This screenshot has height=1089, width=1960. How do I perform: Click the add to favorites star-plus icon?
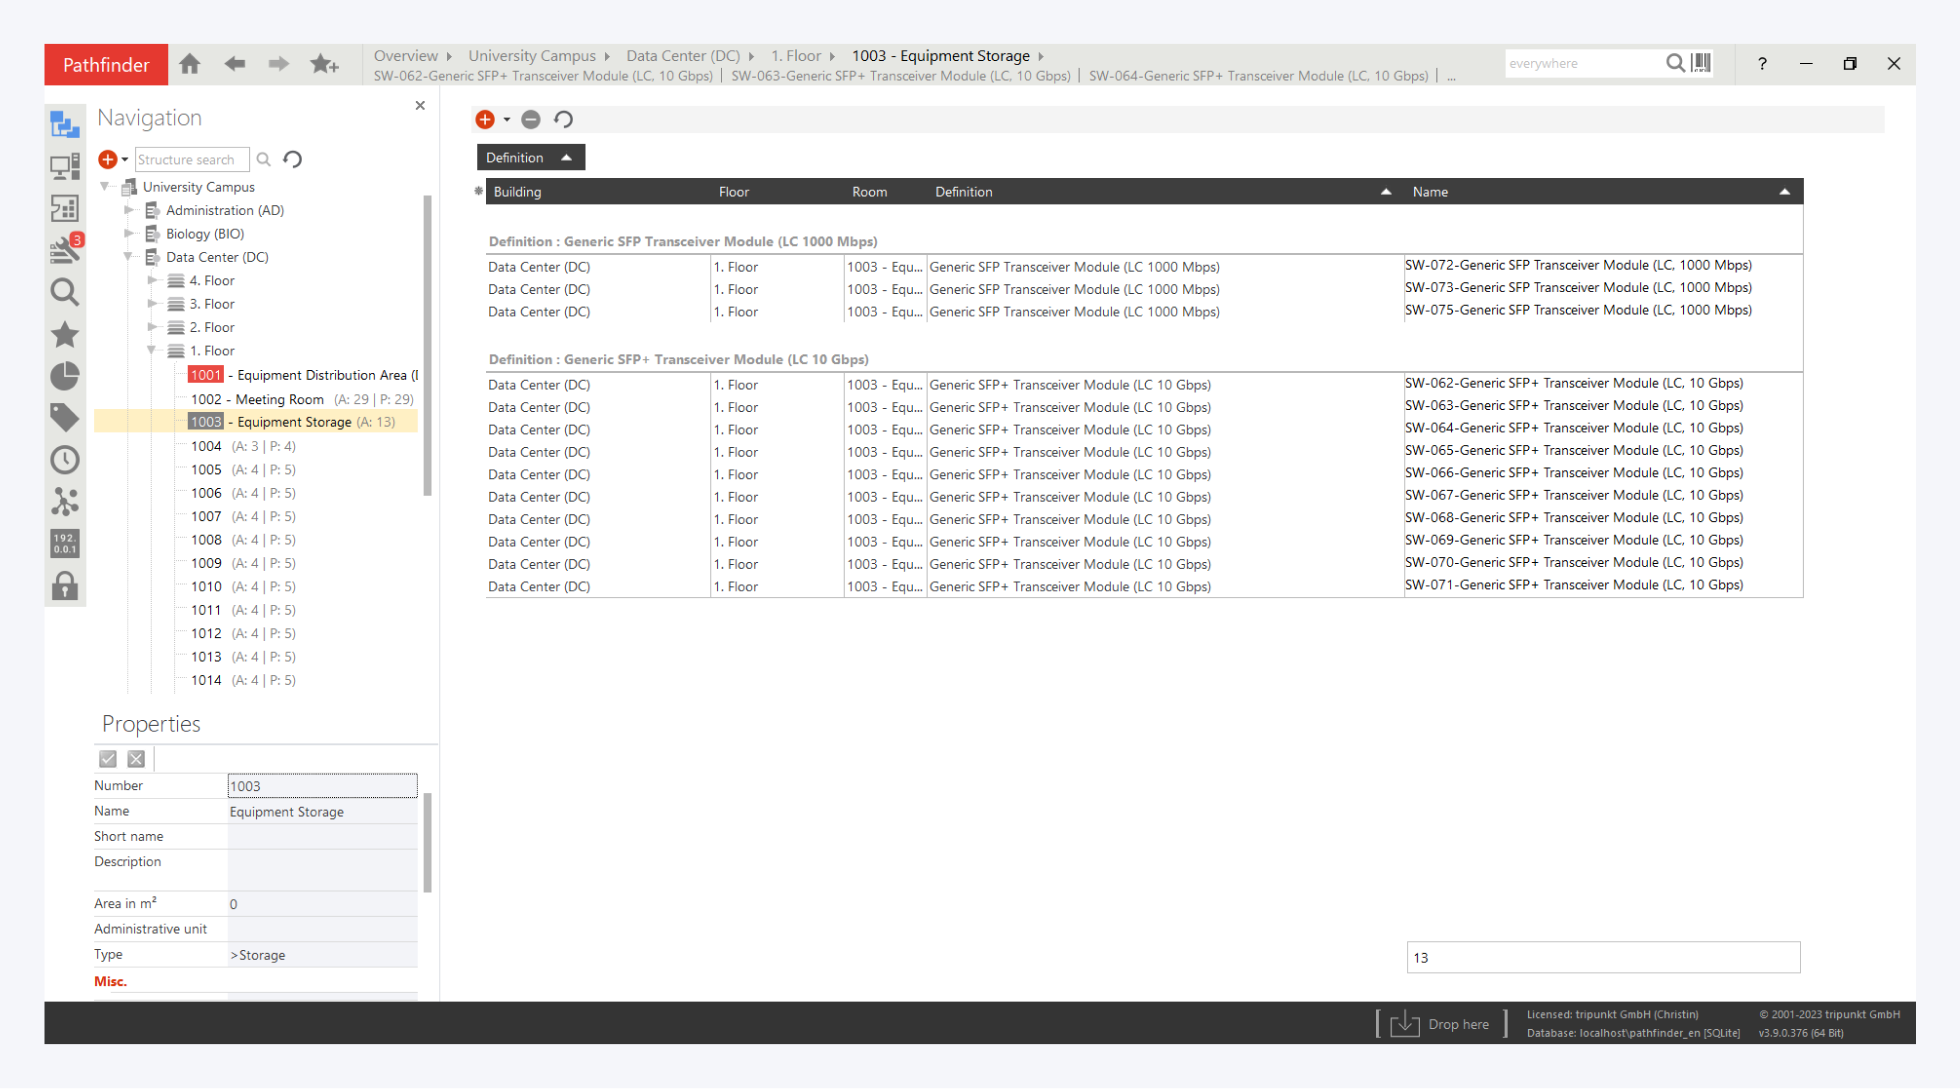coord(324,64)
